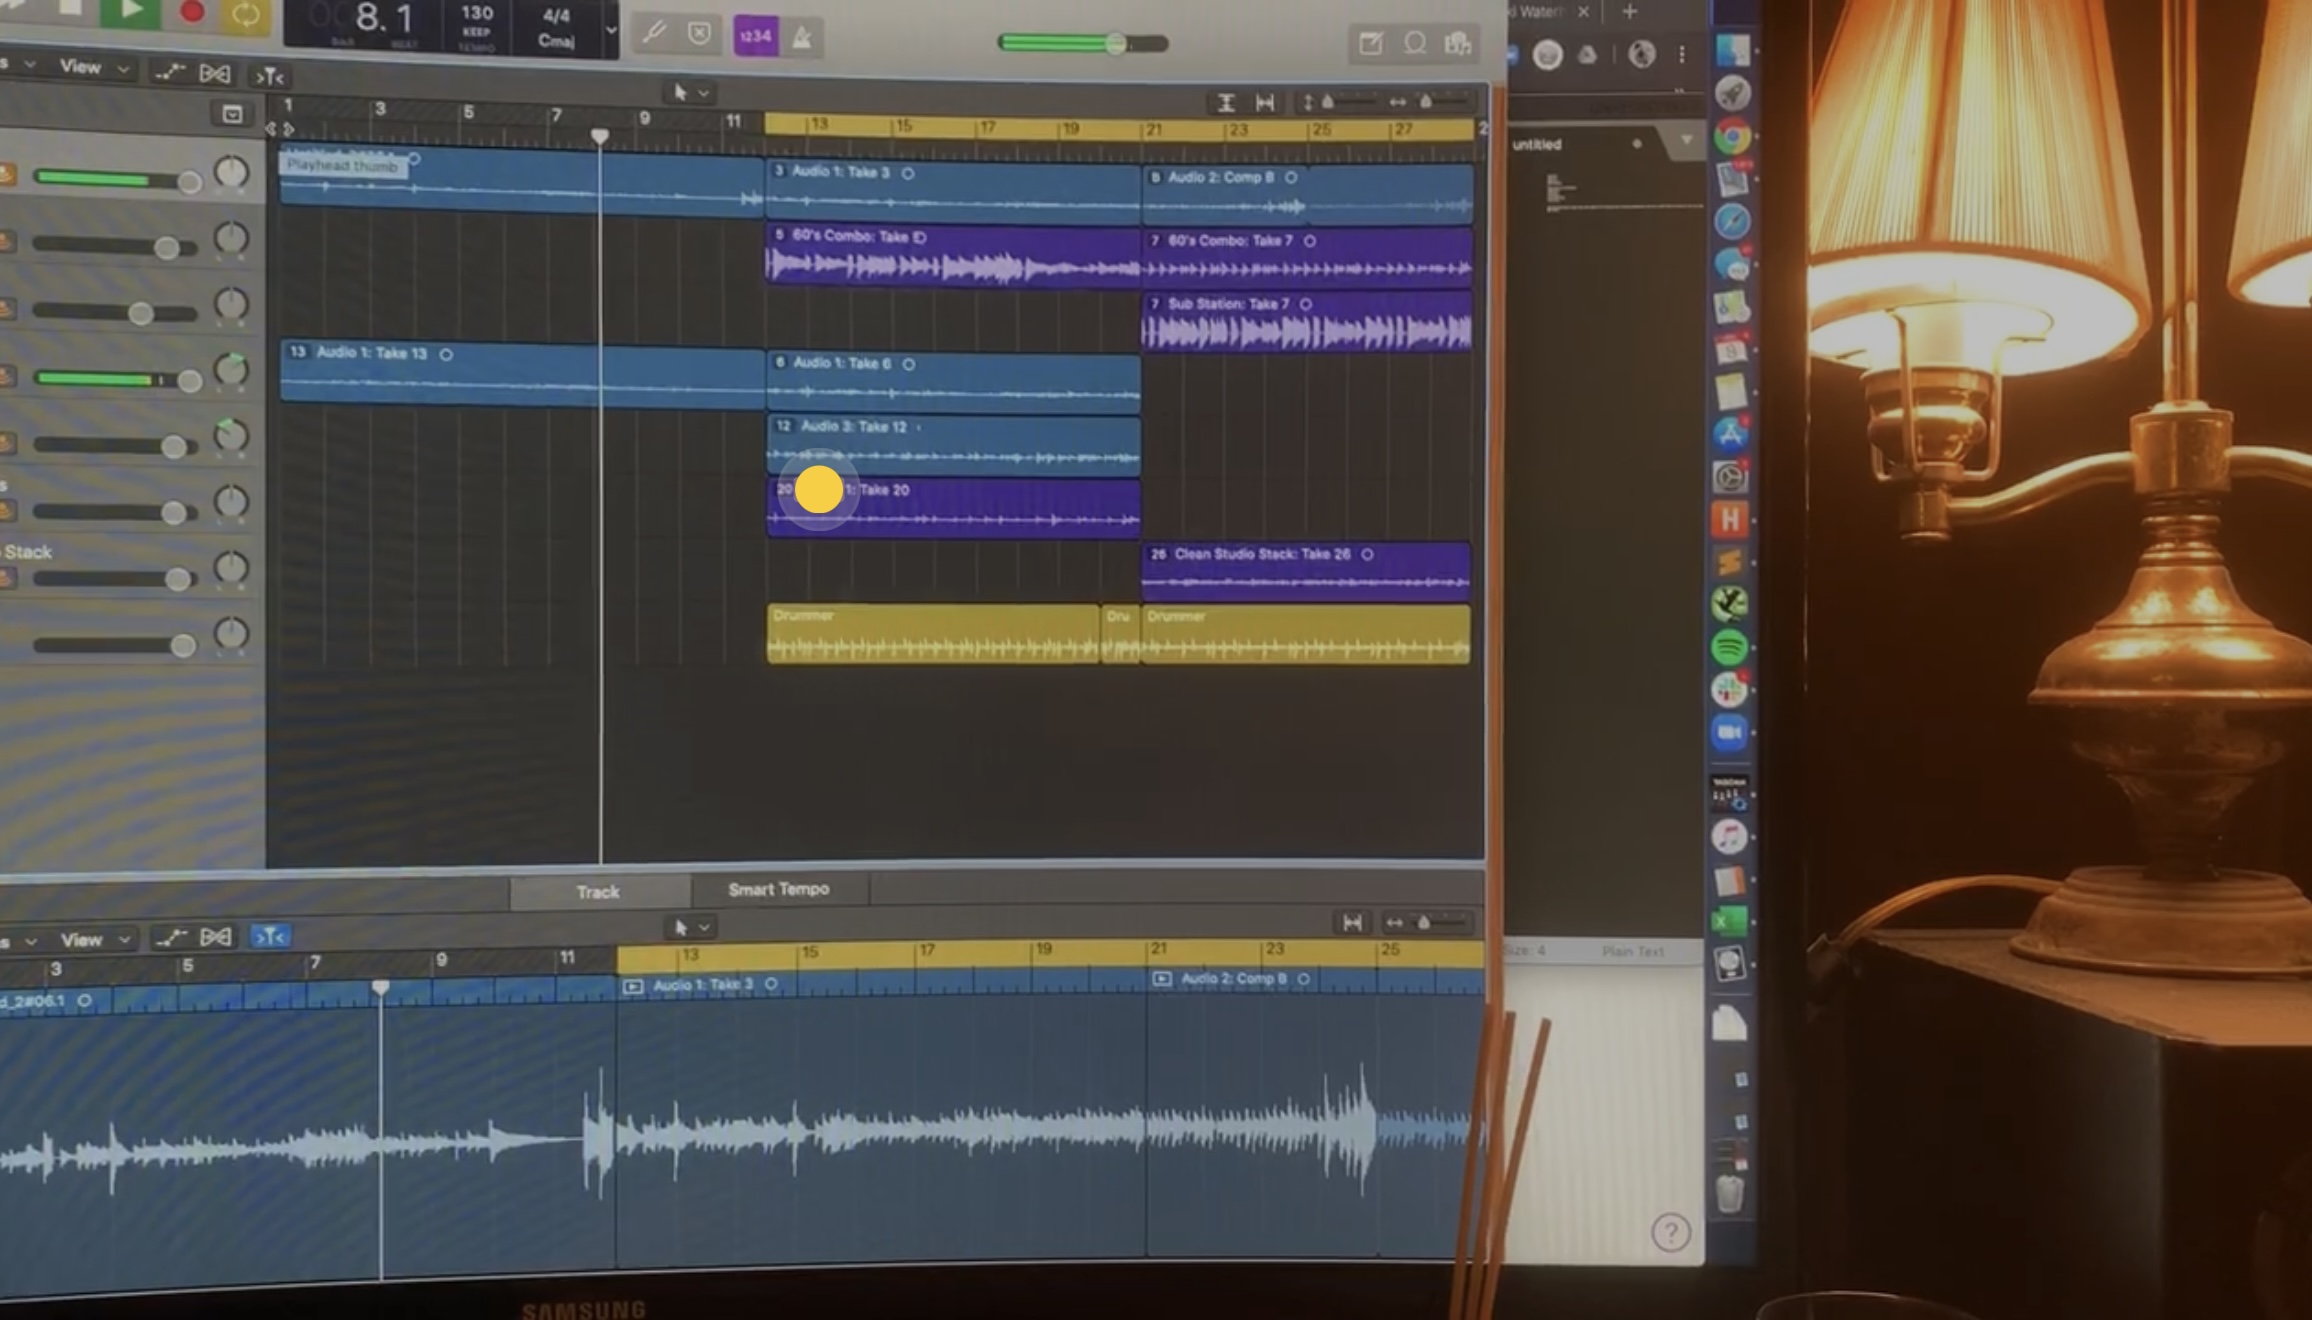2312x1320 pixels.
Task: Toggle the yellow Cycle loop button
Action: tap(246, 14)
